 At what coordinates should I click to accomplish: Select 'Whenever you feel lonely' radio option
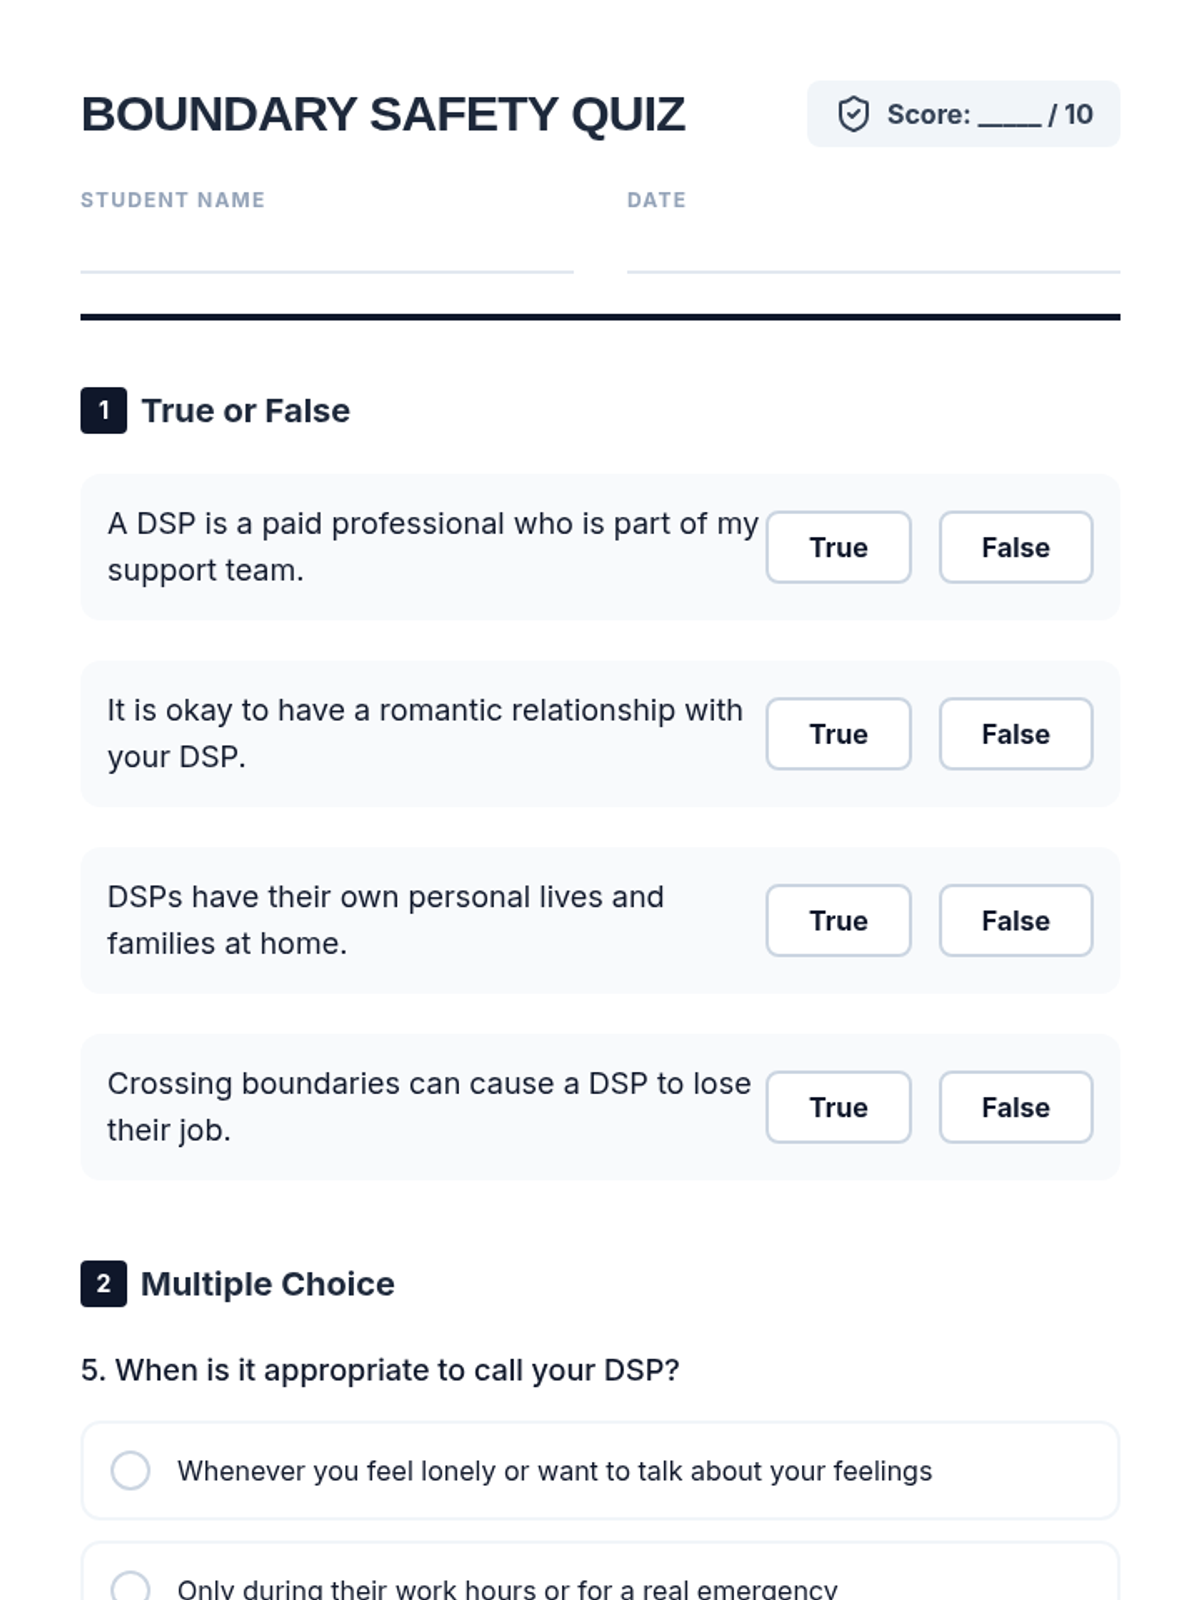point(131,1471)
